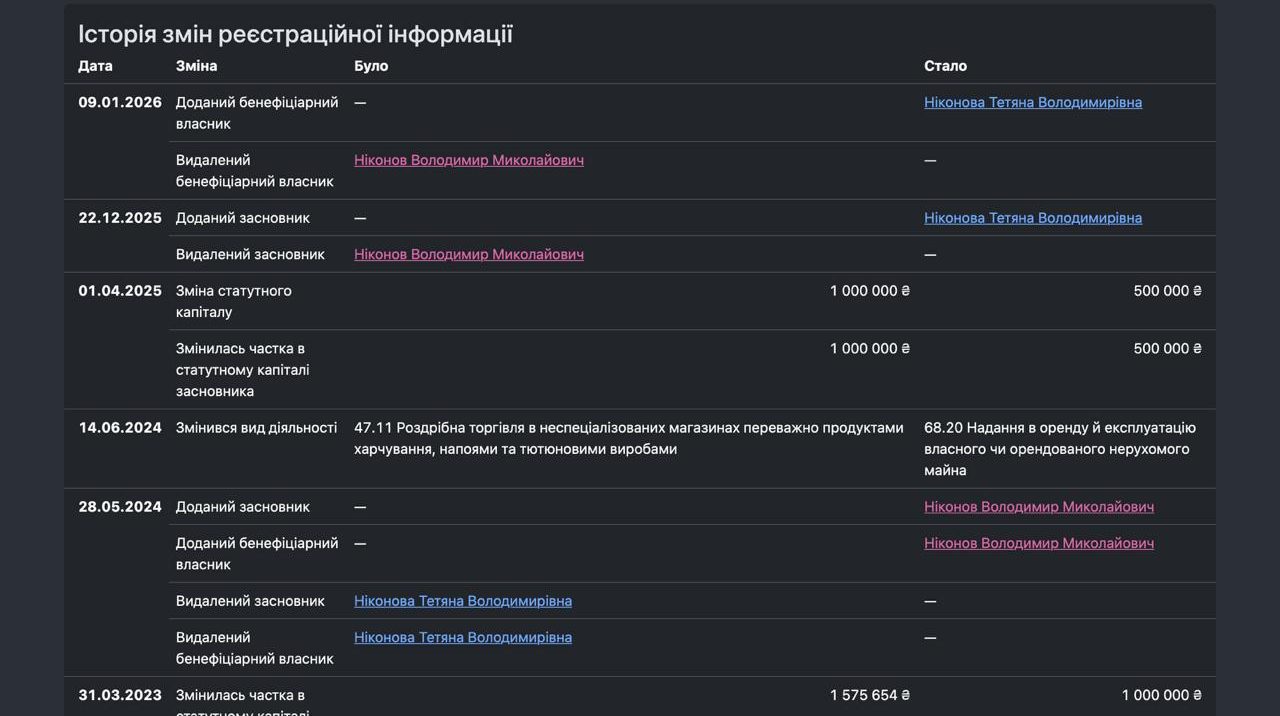Open Ніконова Тетяна Володимирівна profile dated 09.01.2026
1280x716 pixels.
(1032, 102)
